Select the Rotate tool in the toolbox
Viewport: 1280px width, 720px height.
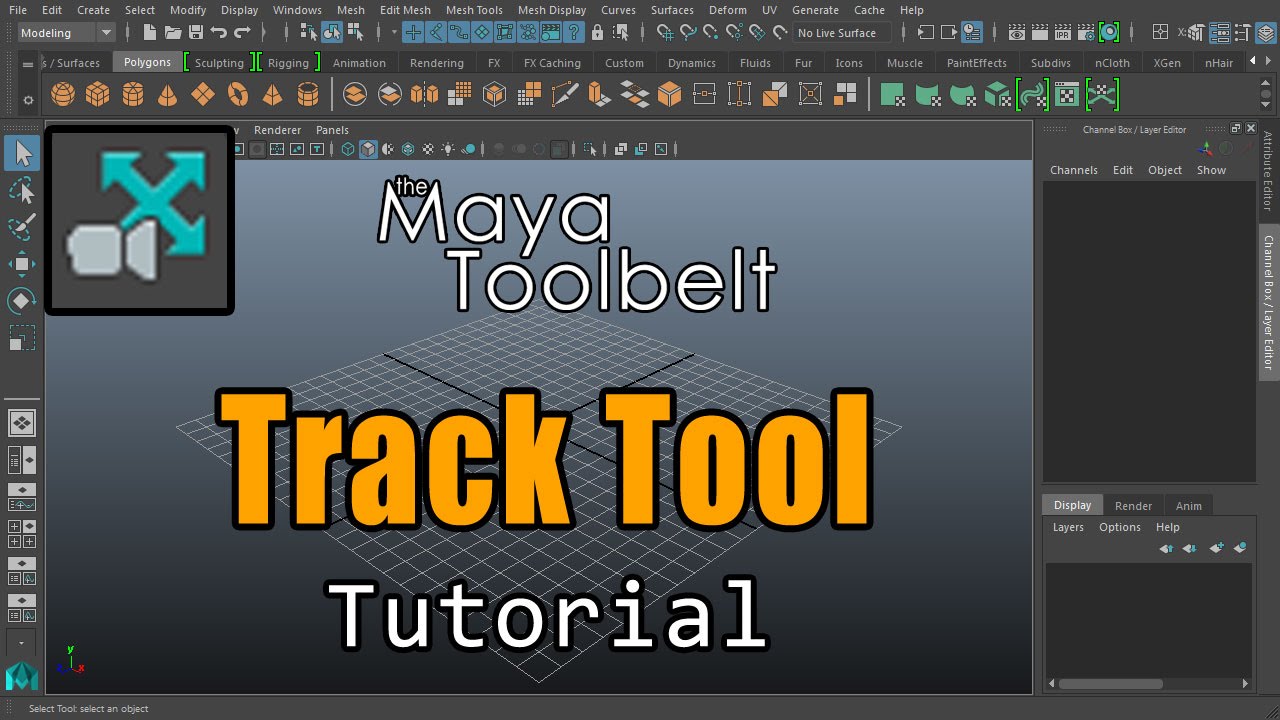tap(22, 301)
